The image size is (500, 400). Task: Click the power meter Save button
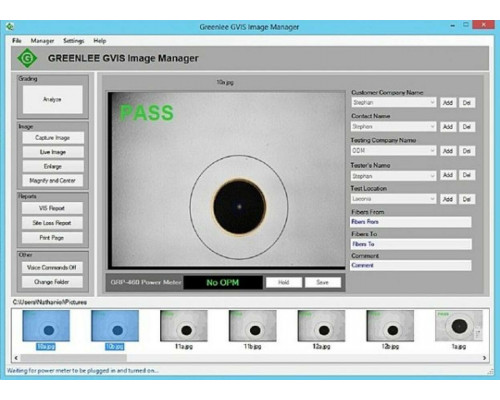(x=323, y=282)
